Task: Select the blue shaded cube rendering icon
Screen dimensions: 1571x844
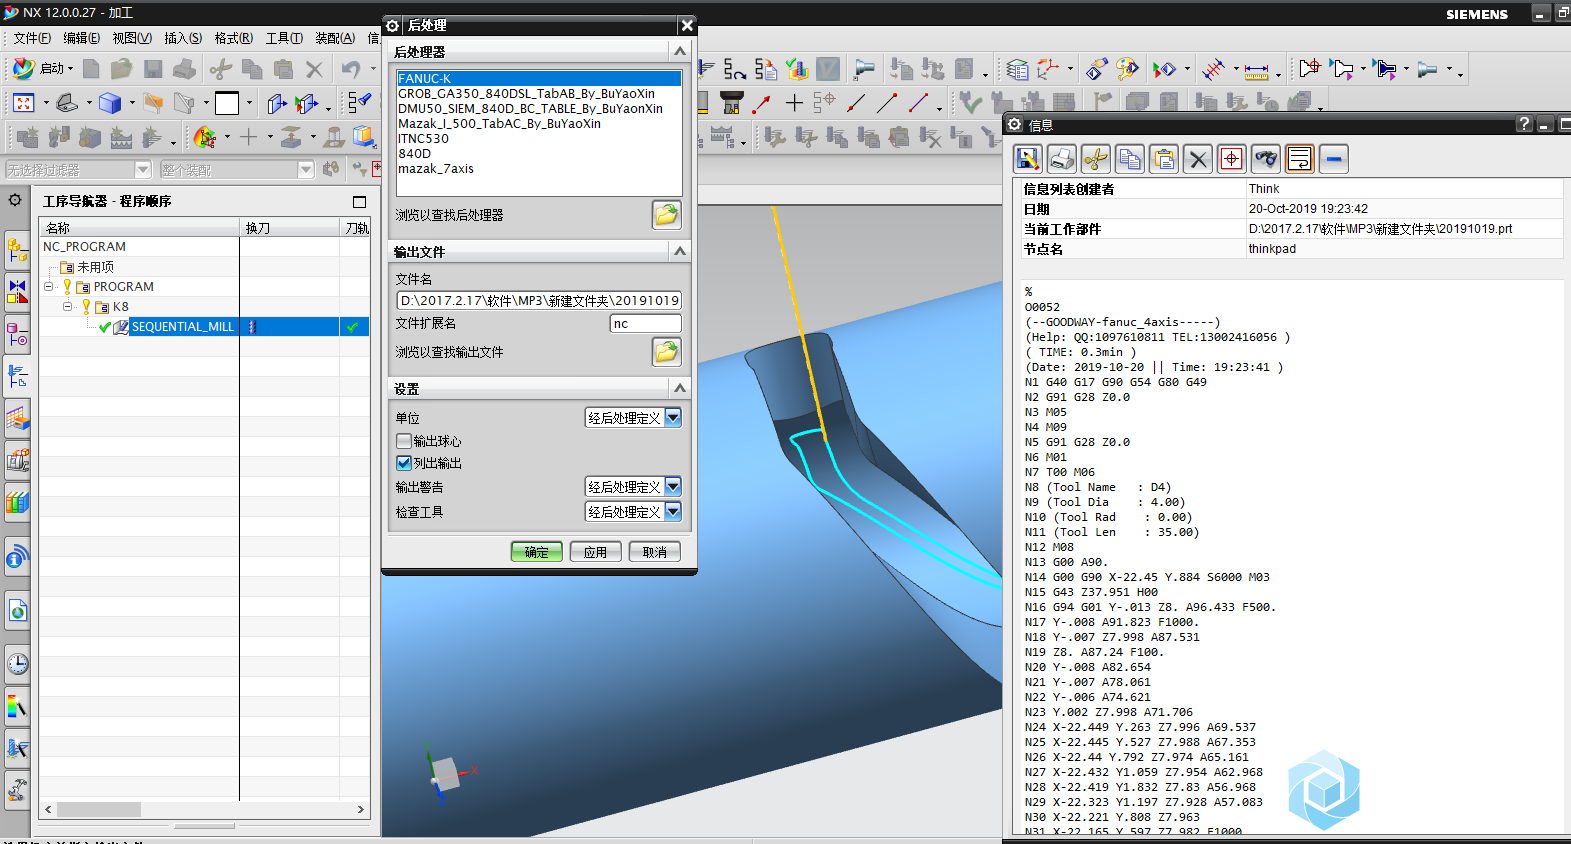Action: pos(110,103)
